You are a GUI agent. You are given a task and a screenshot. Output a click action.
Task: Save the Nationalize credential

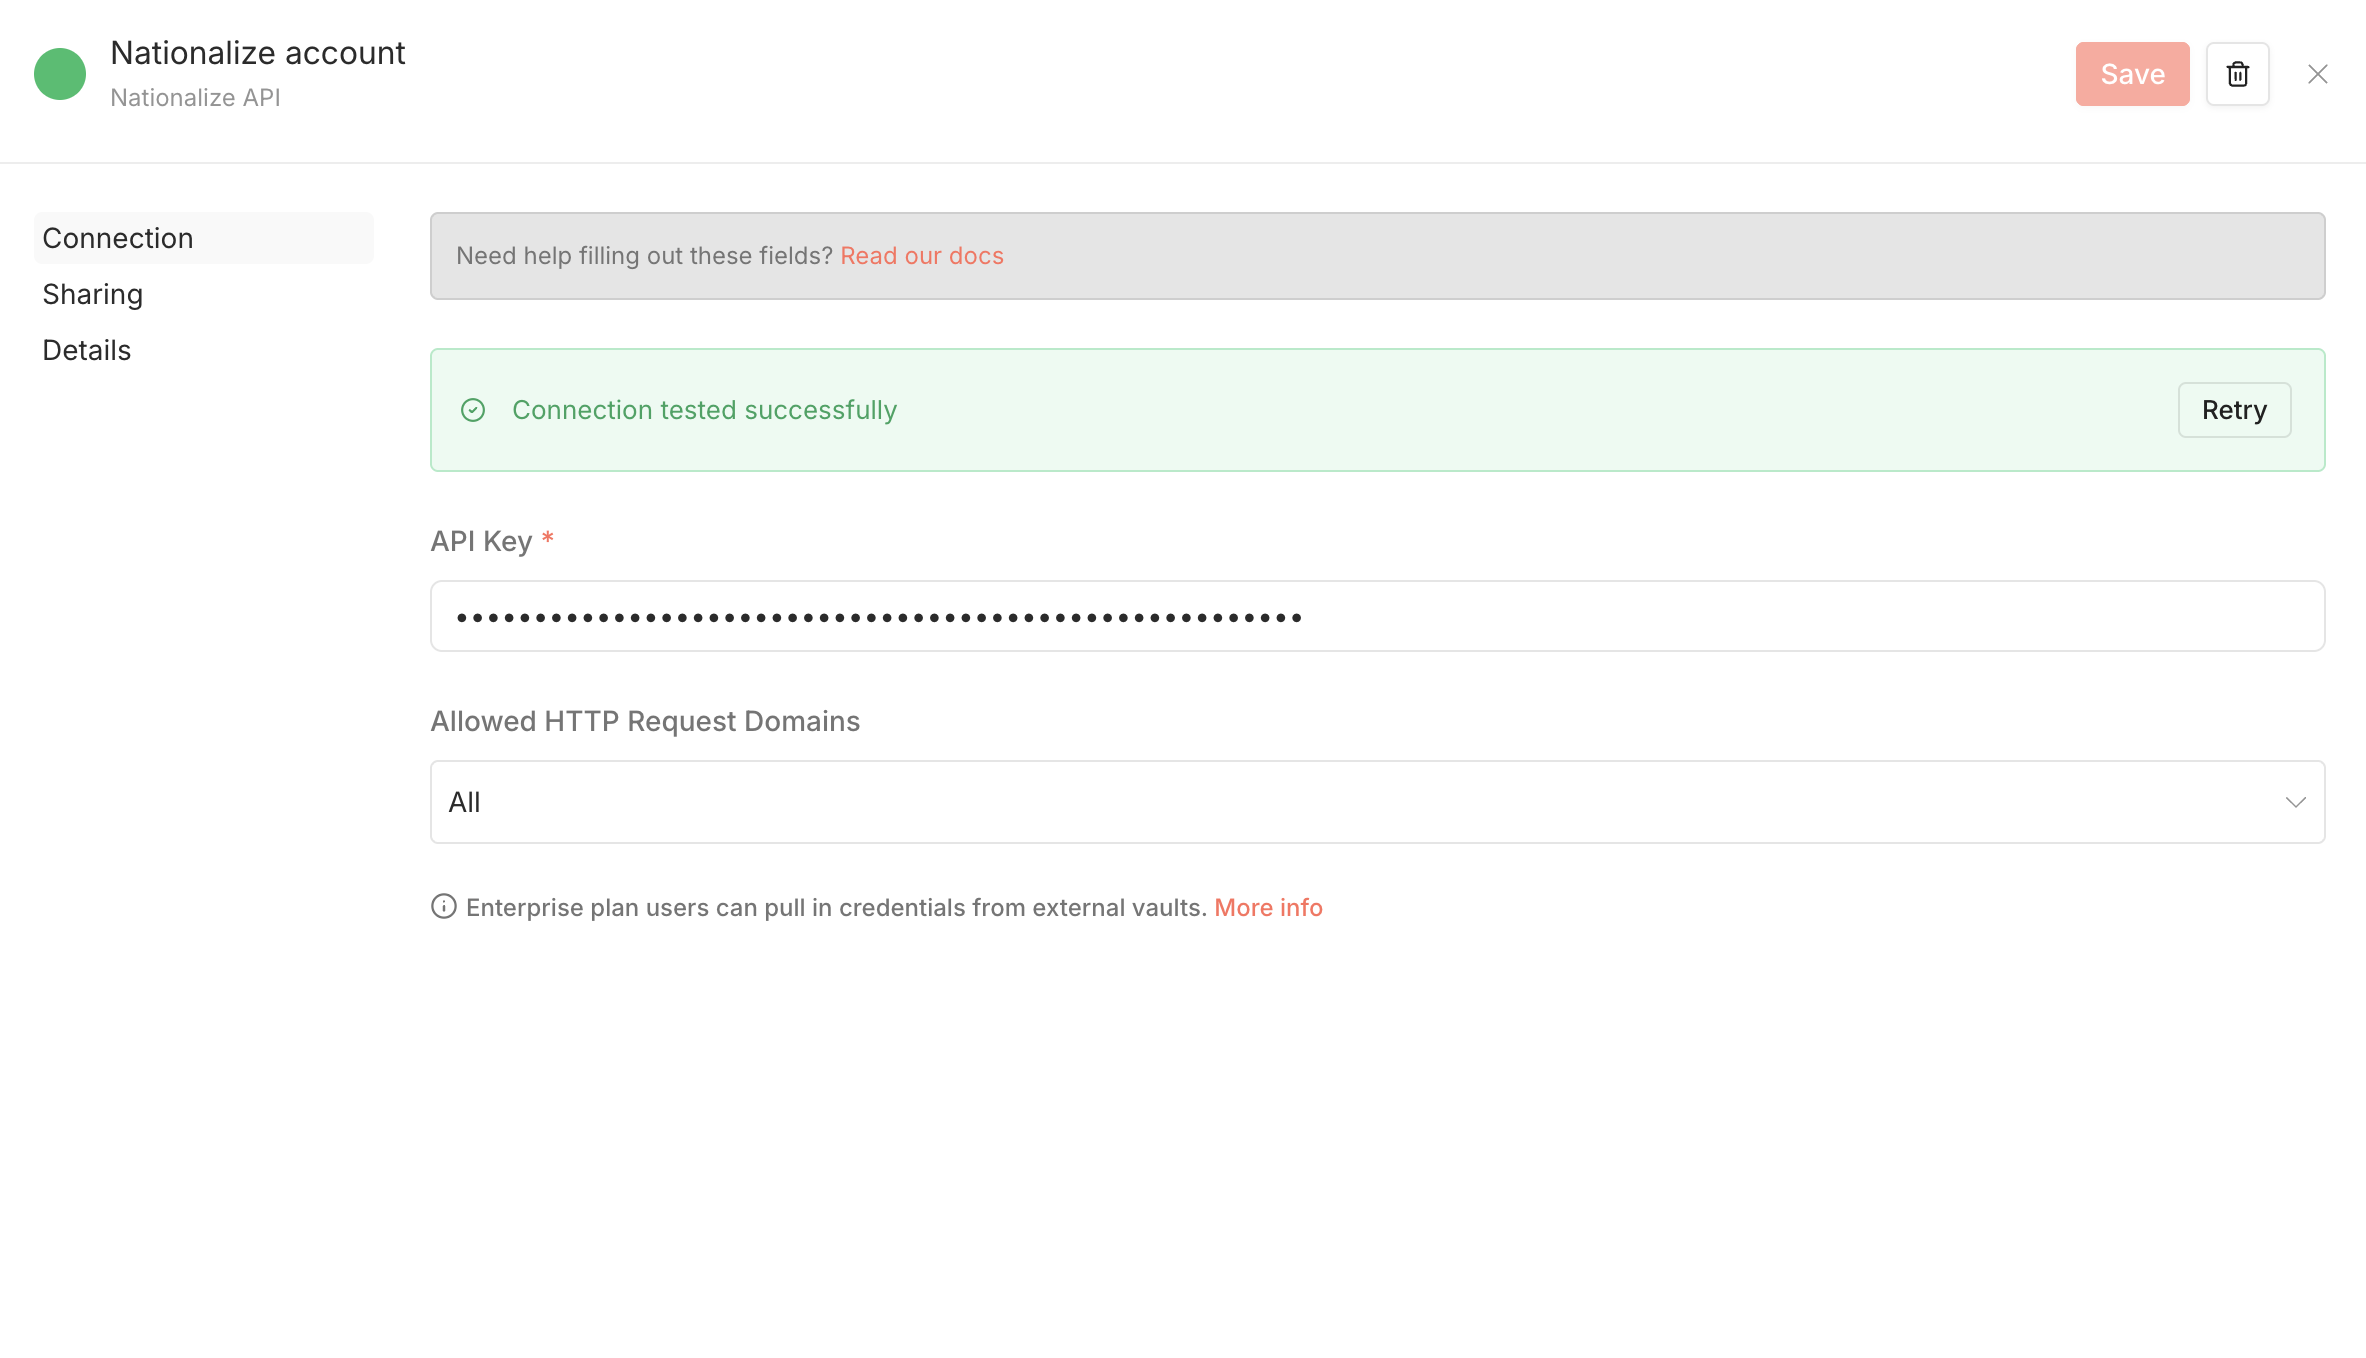tap(2133, 74)
